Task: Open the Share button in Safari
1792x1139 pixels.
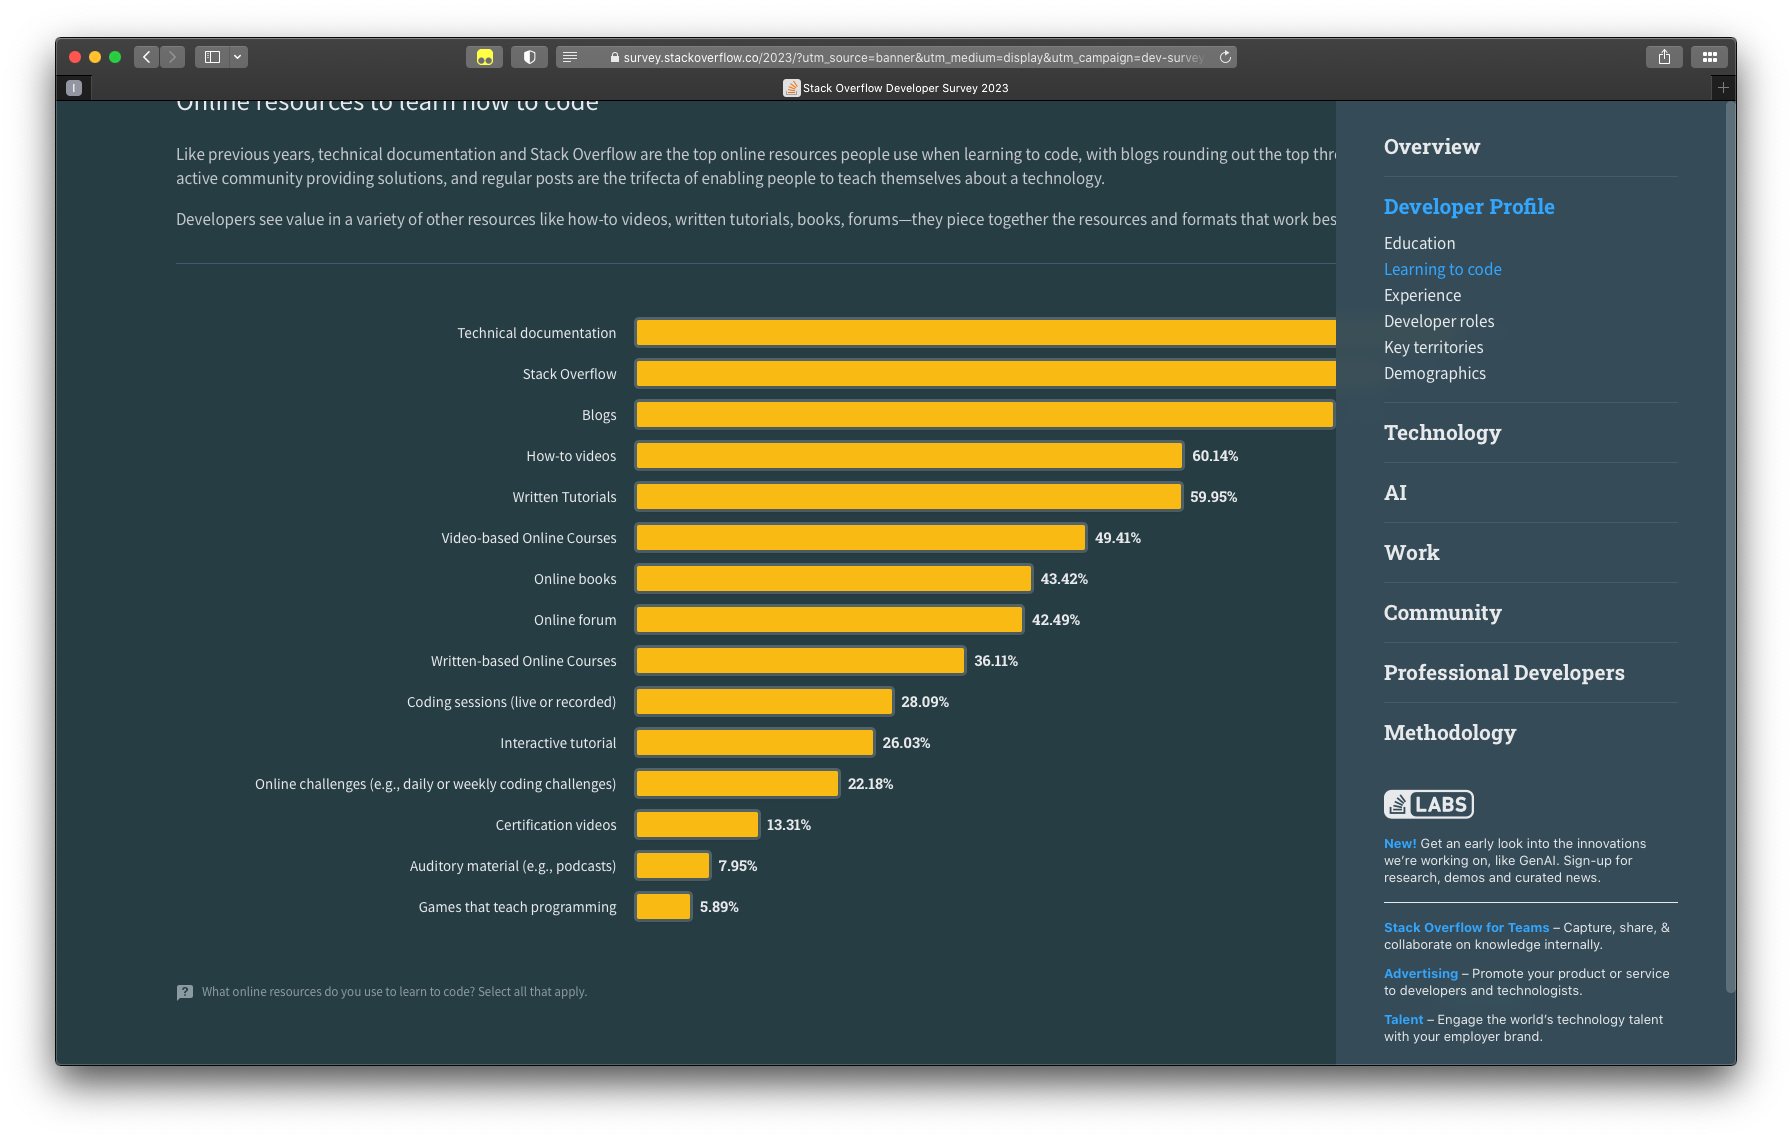Action: pyautogui.click(x=1664, y=57)
